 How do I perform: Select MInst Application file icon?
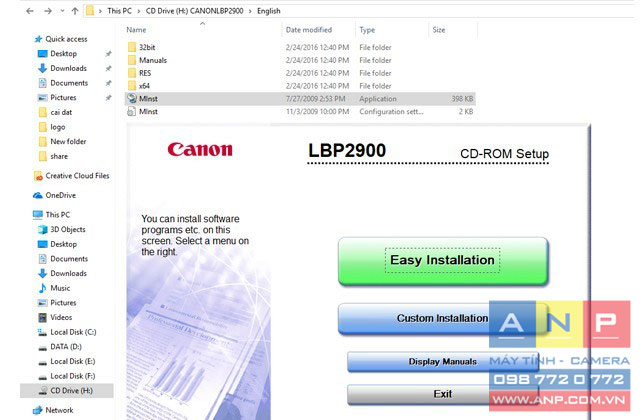[x=132, y=99]
